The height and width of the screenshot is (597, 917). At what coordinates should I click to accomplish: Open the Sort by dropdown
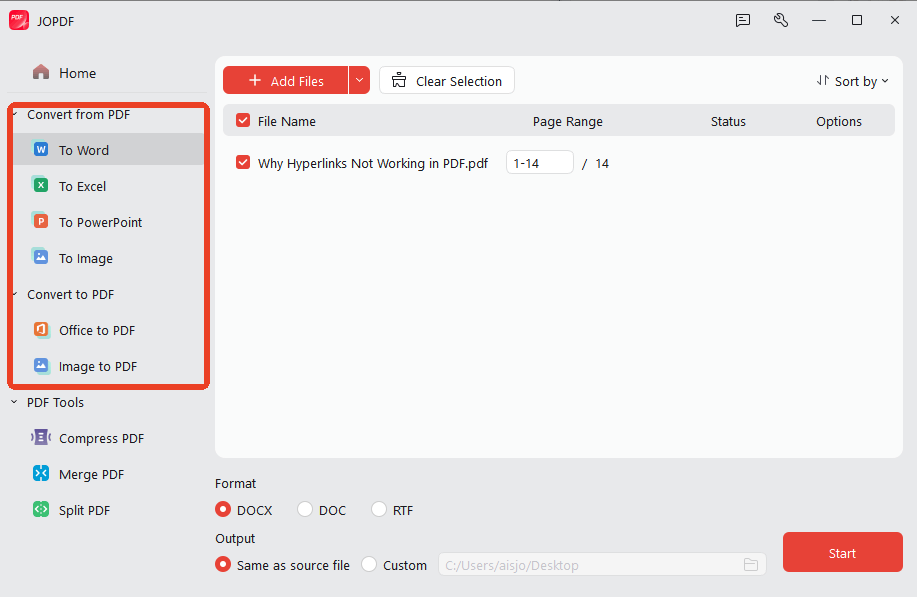853,81
